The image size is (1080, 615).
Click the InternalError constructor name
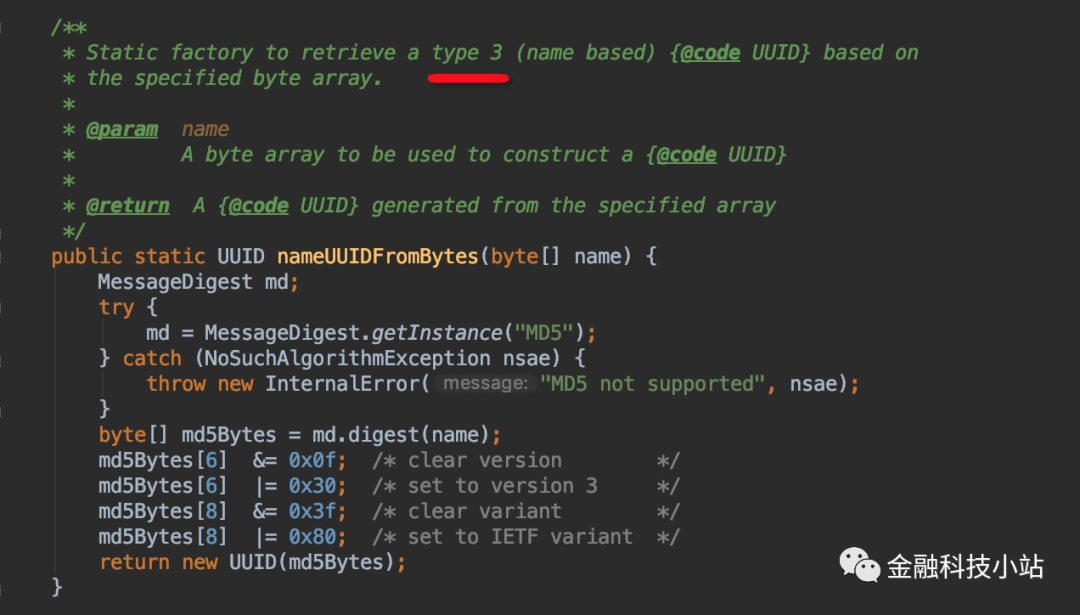click(x=341, y=384)
